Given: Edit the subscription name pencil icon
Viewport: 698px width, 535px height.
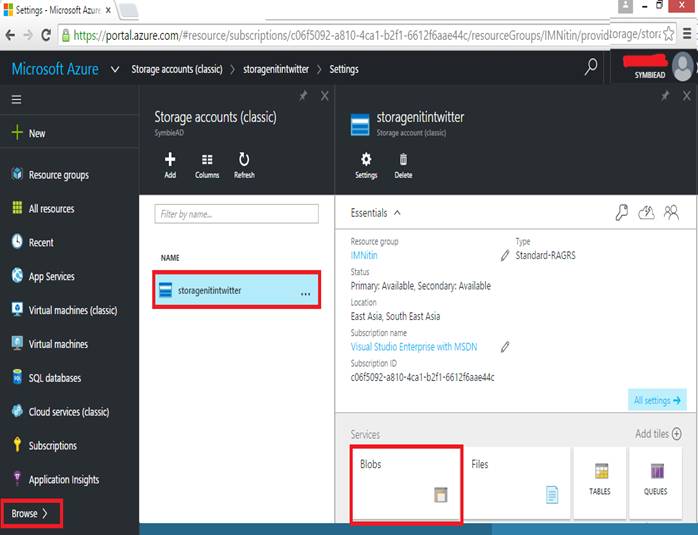Looking at the screenshot, I should click(504, 347).
